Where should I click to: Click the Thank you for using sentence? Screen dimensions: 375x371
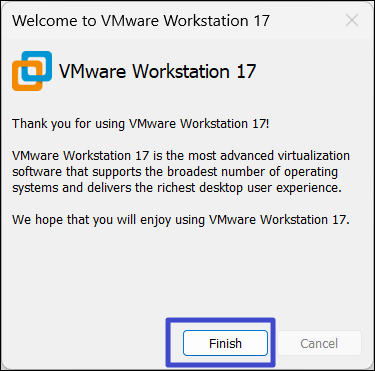(x=140, y=124)
